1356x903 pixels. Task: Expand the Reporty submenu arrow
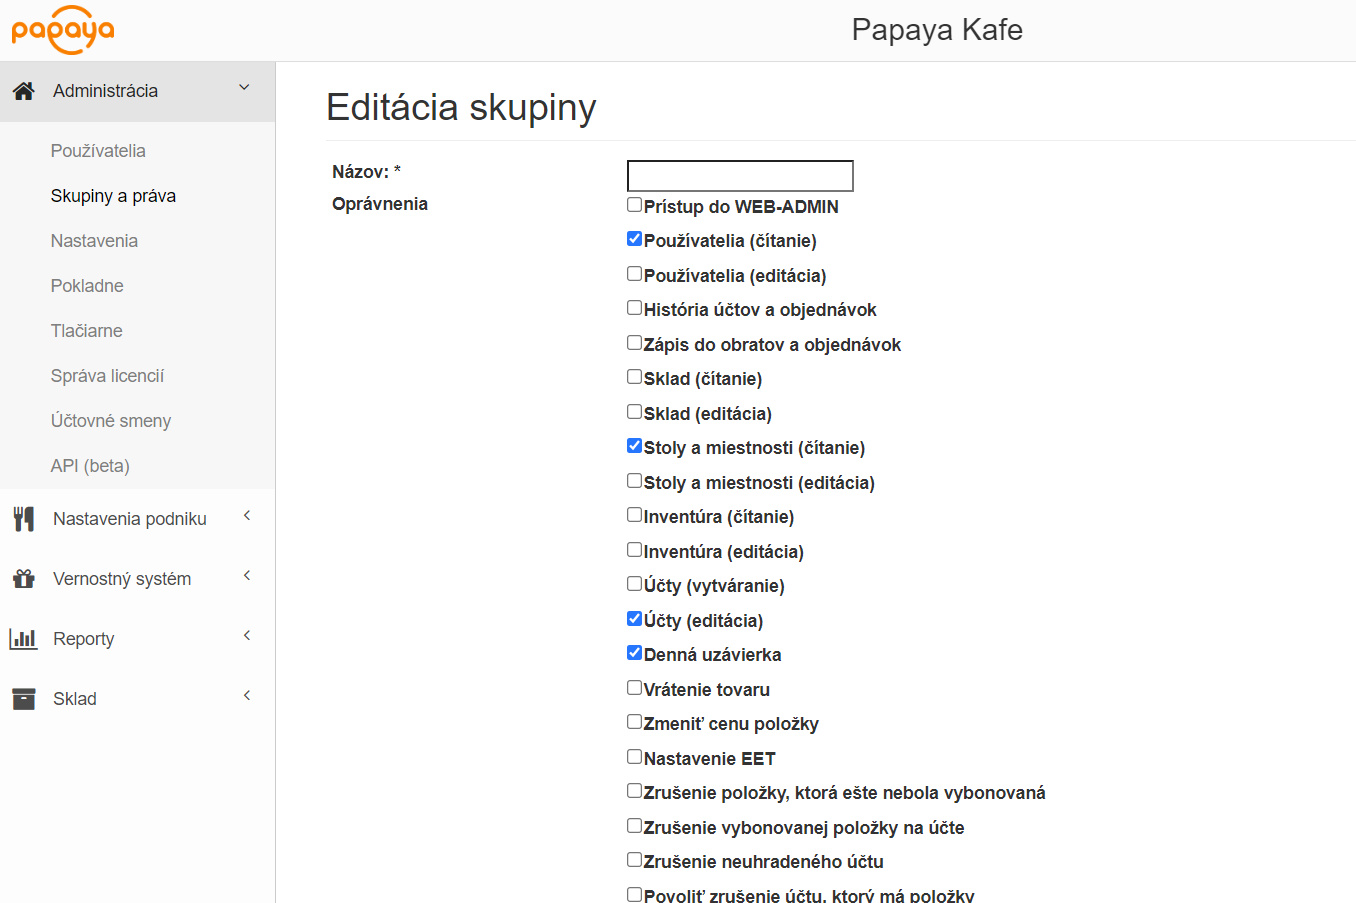click(246, 636)
